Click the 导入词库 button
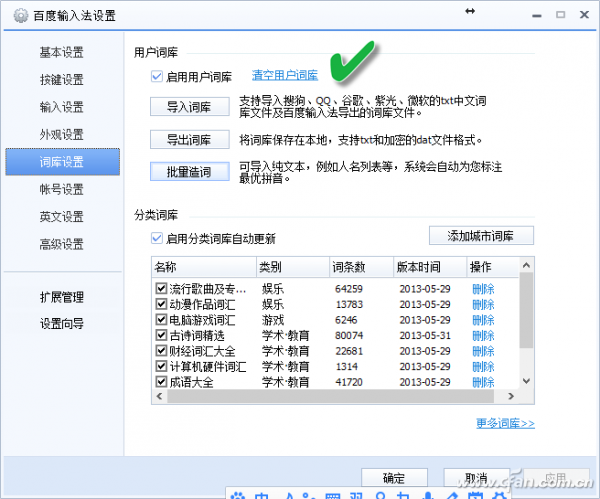This screenshot has height=499, width=600. [x=189, y=107]
